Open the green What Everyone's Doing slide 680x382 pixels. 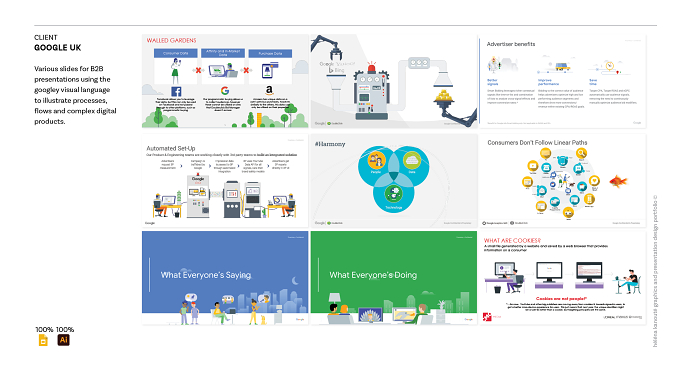(394, 278)
